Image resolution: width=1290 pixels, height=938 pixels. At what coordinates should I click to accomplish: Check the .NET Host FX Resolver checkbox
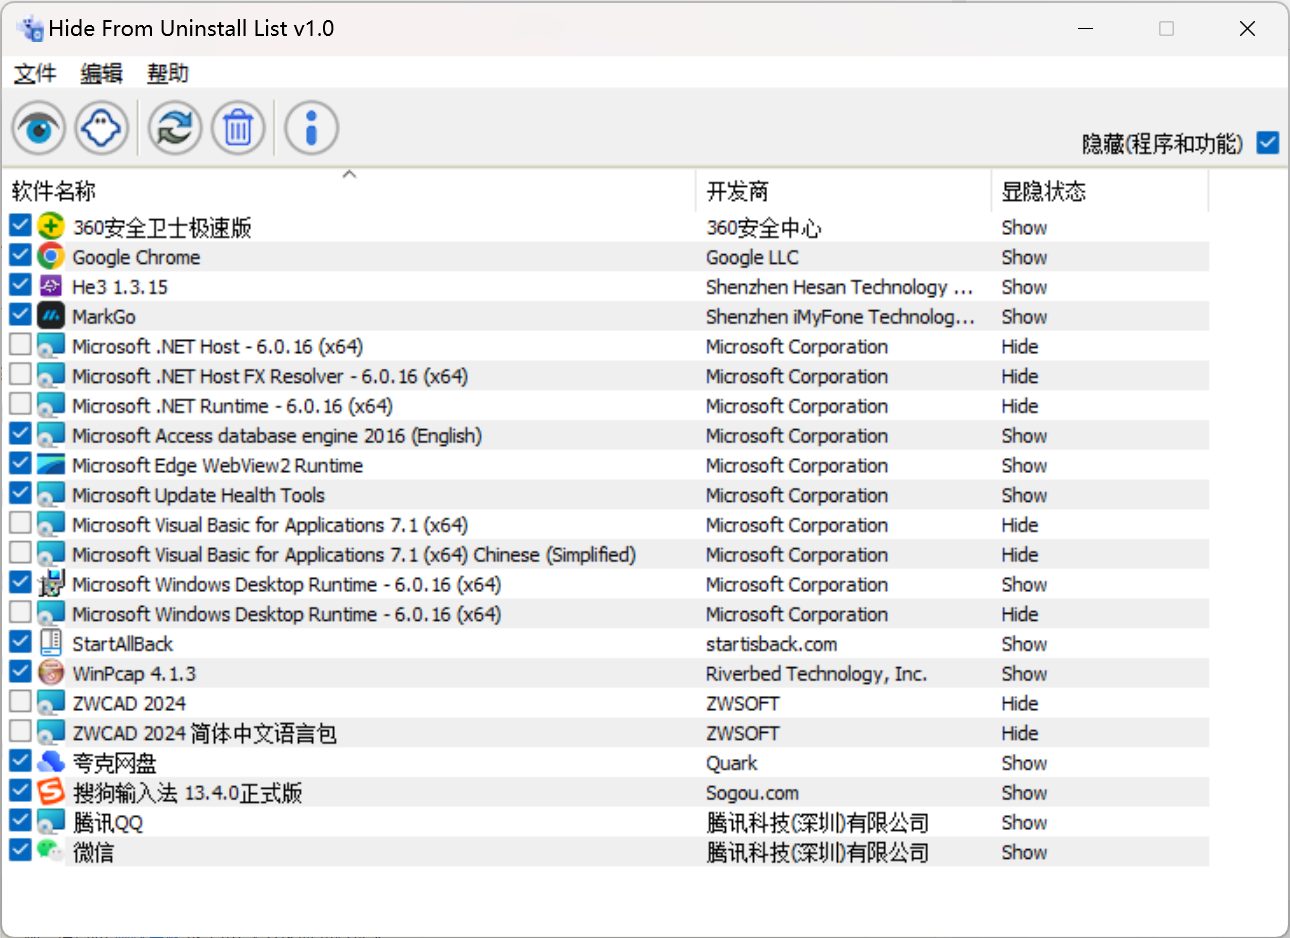click(20, 375)
